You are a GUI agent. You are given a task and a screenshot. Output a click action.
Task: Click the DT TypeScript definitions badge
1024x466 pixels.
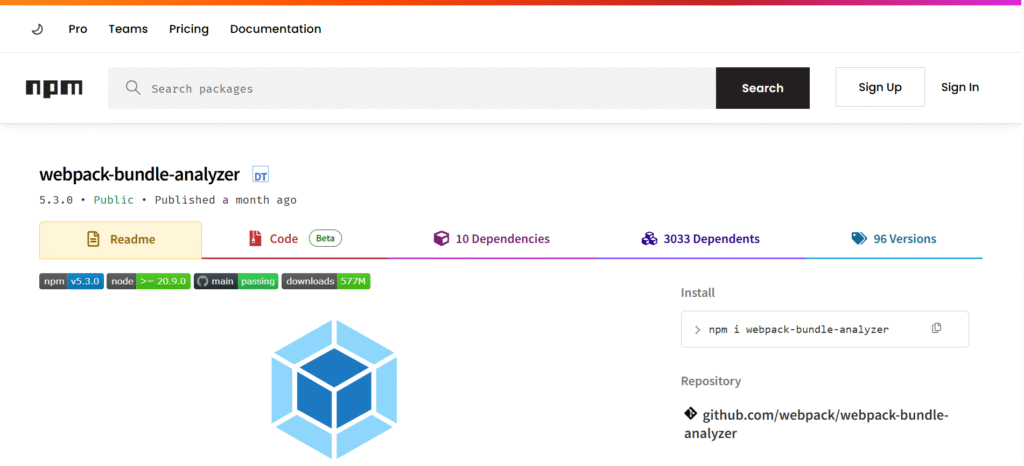tap(260, 175)
